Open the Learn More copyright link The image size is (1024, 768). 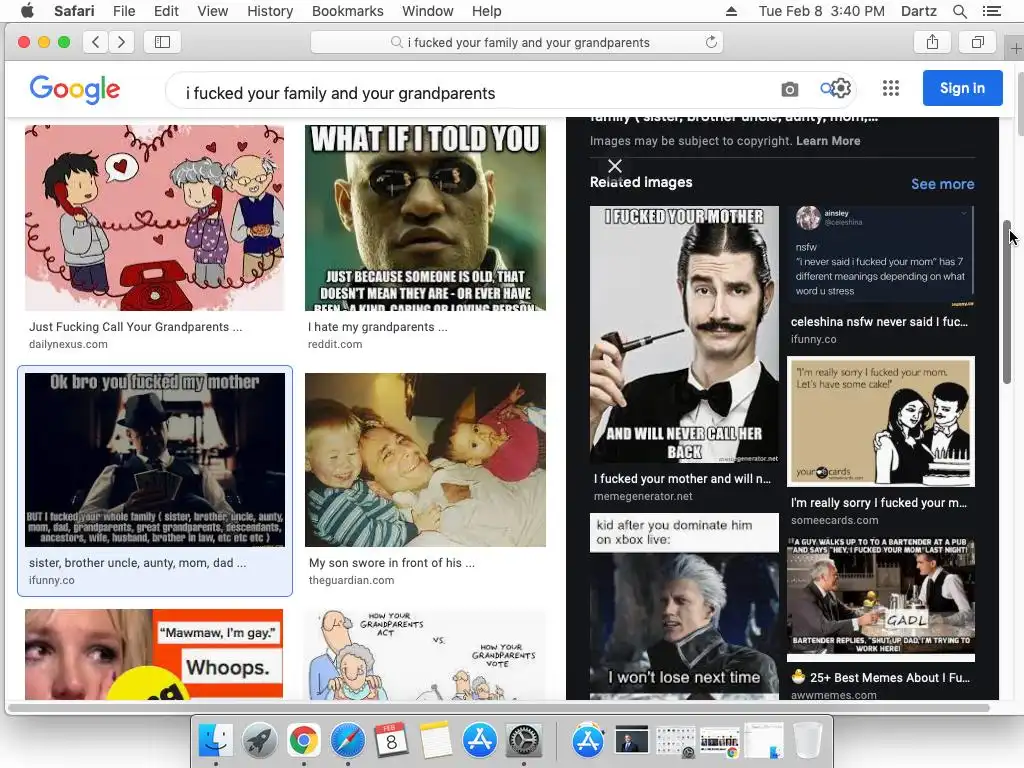(828, 140)
